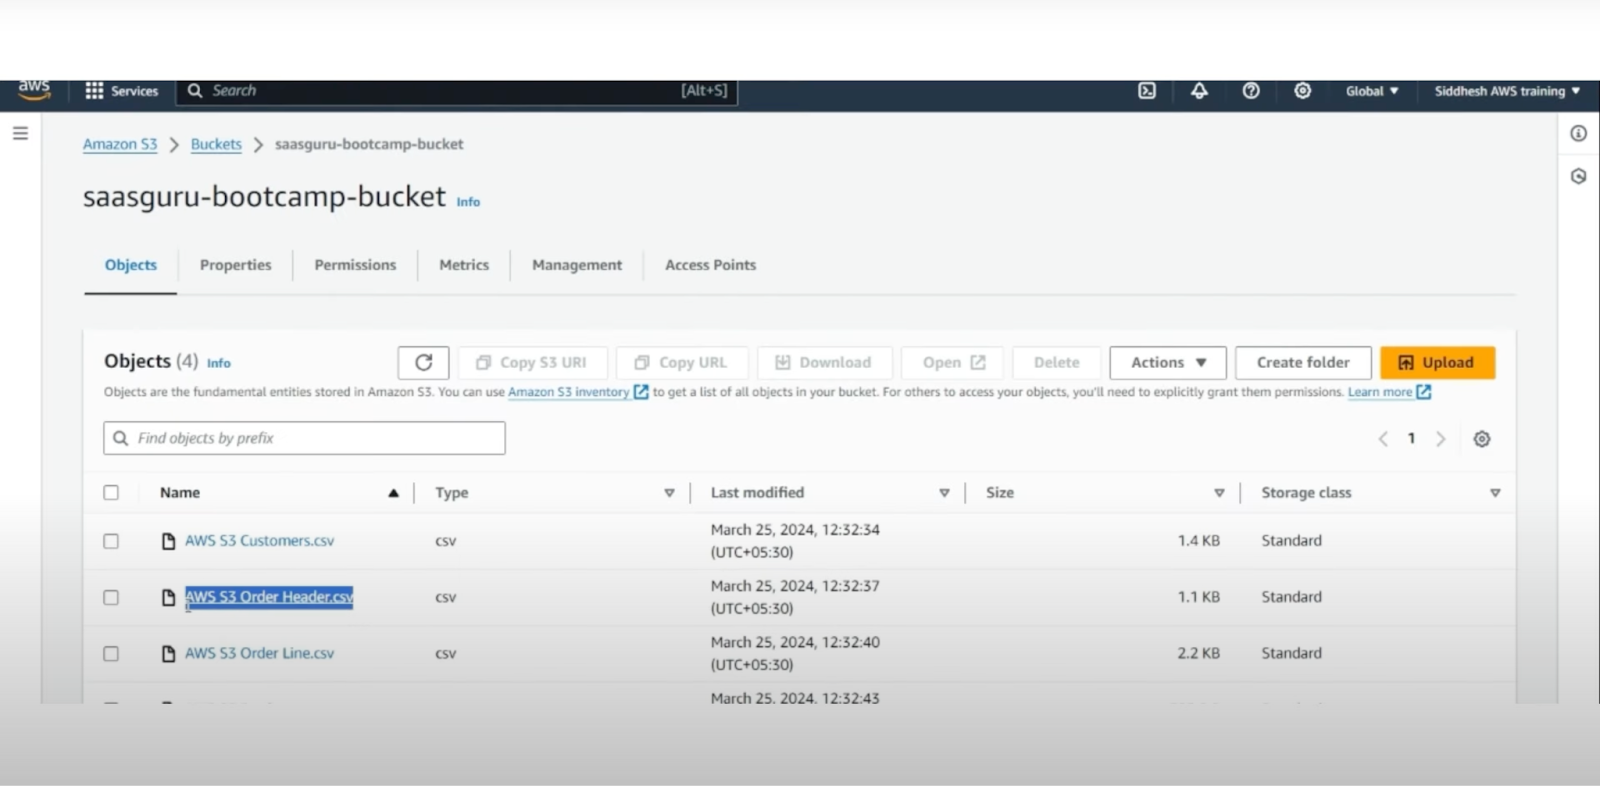1600x786 pixels.
Task: Switch to the Management tab
Action: coord(577,265)
